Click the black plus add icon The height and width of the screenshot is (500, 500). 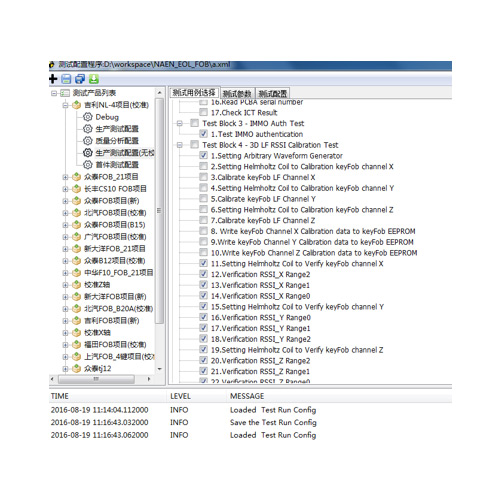[x=53, y=79]
